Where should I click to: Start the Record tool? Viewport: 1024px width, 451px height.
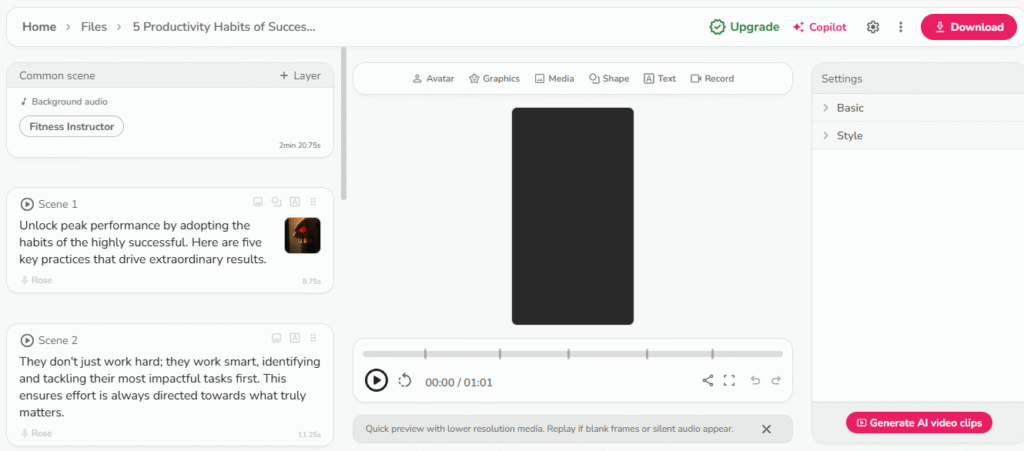click(x=712, y=78)
